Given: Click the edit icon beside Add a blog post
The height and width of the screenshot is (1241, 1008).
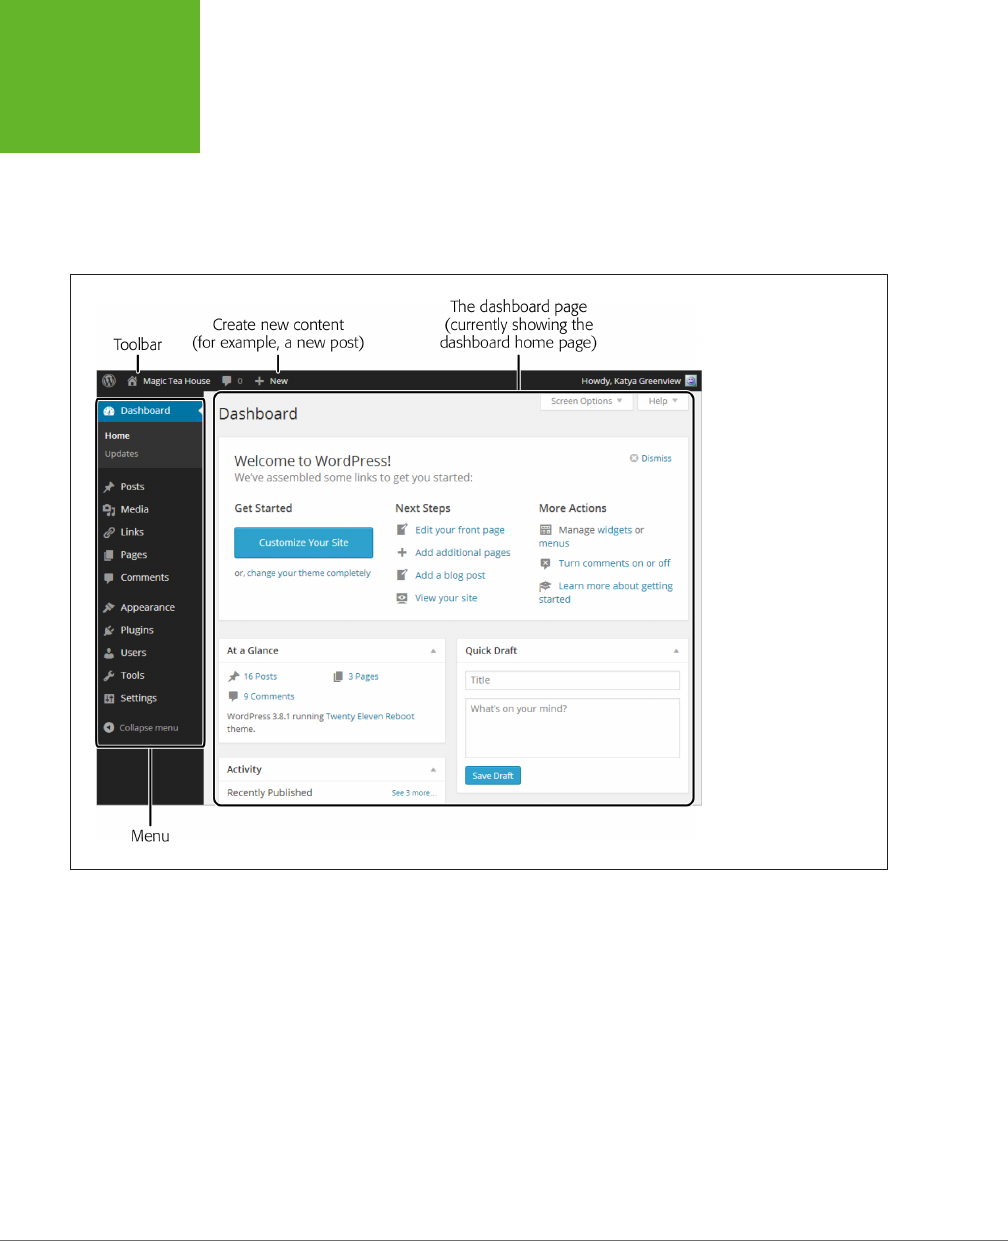Looking at the screenshot, I should (x=402, y=575).
